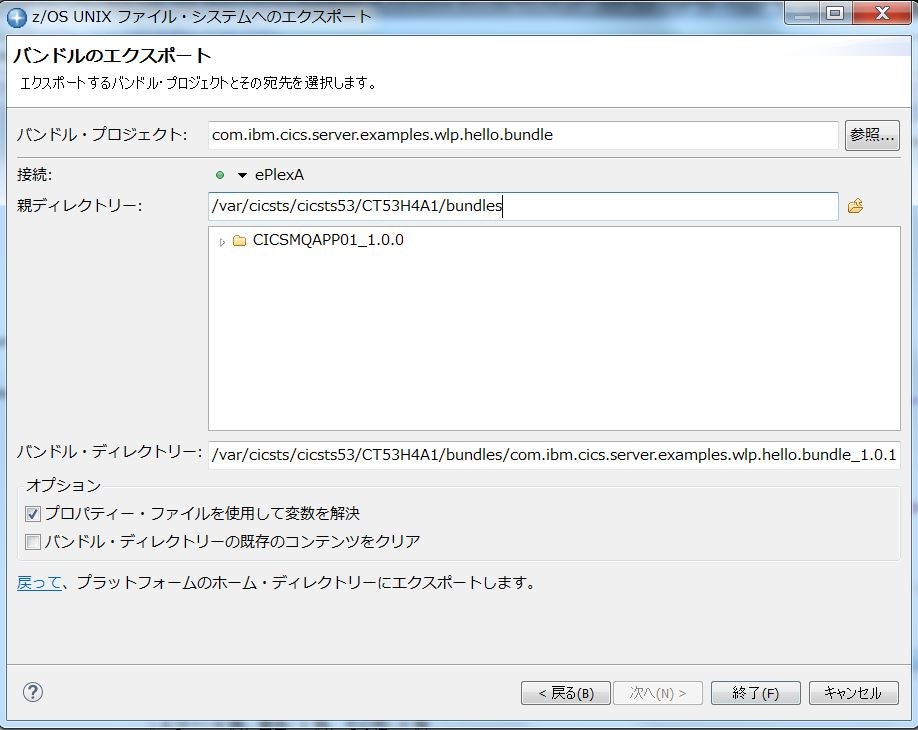Open help with the question mark icon

[33, 692]
